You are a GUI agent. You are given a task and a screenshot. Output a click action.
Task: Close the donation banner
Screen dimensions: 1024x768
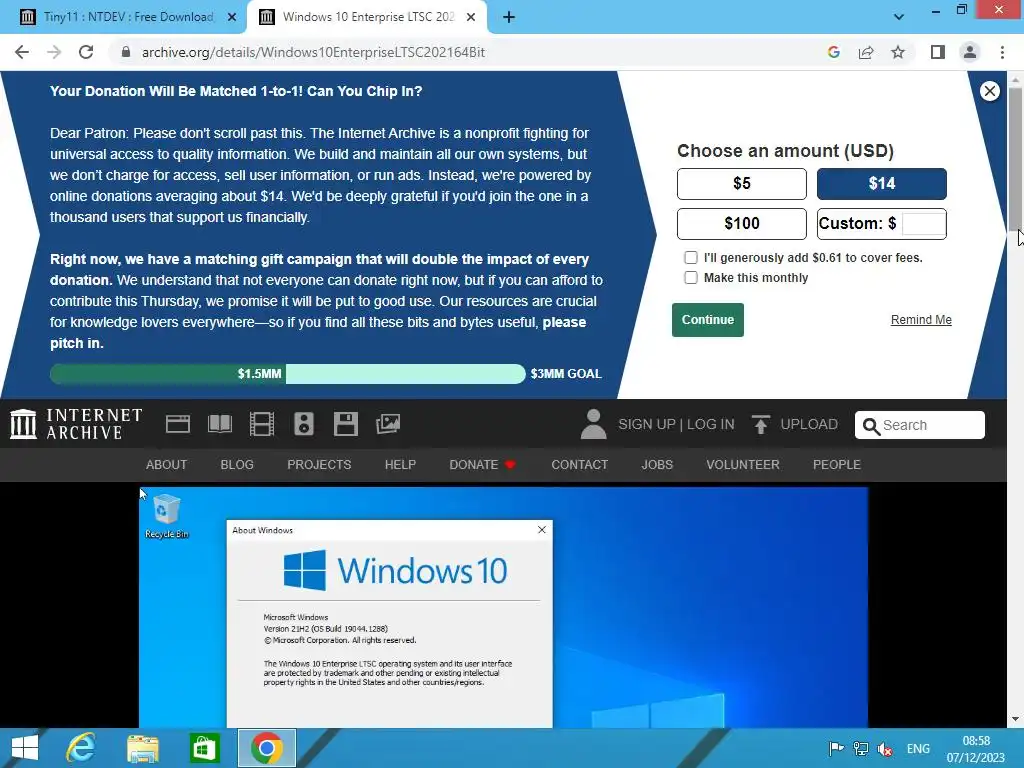(x=989, y=91)
